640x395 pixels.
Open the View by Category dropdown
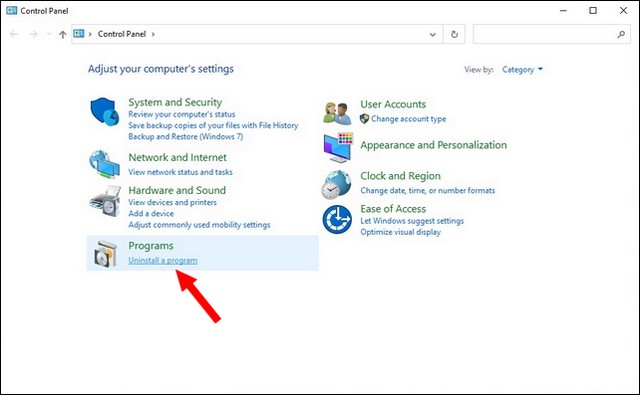(522, 69)
